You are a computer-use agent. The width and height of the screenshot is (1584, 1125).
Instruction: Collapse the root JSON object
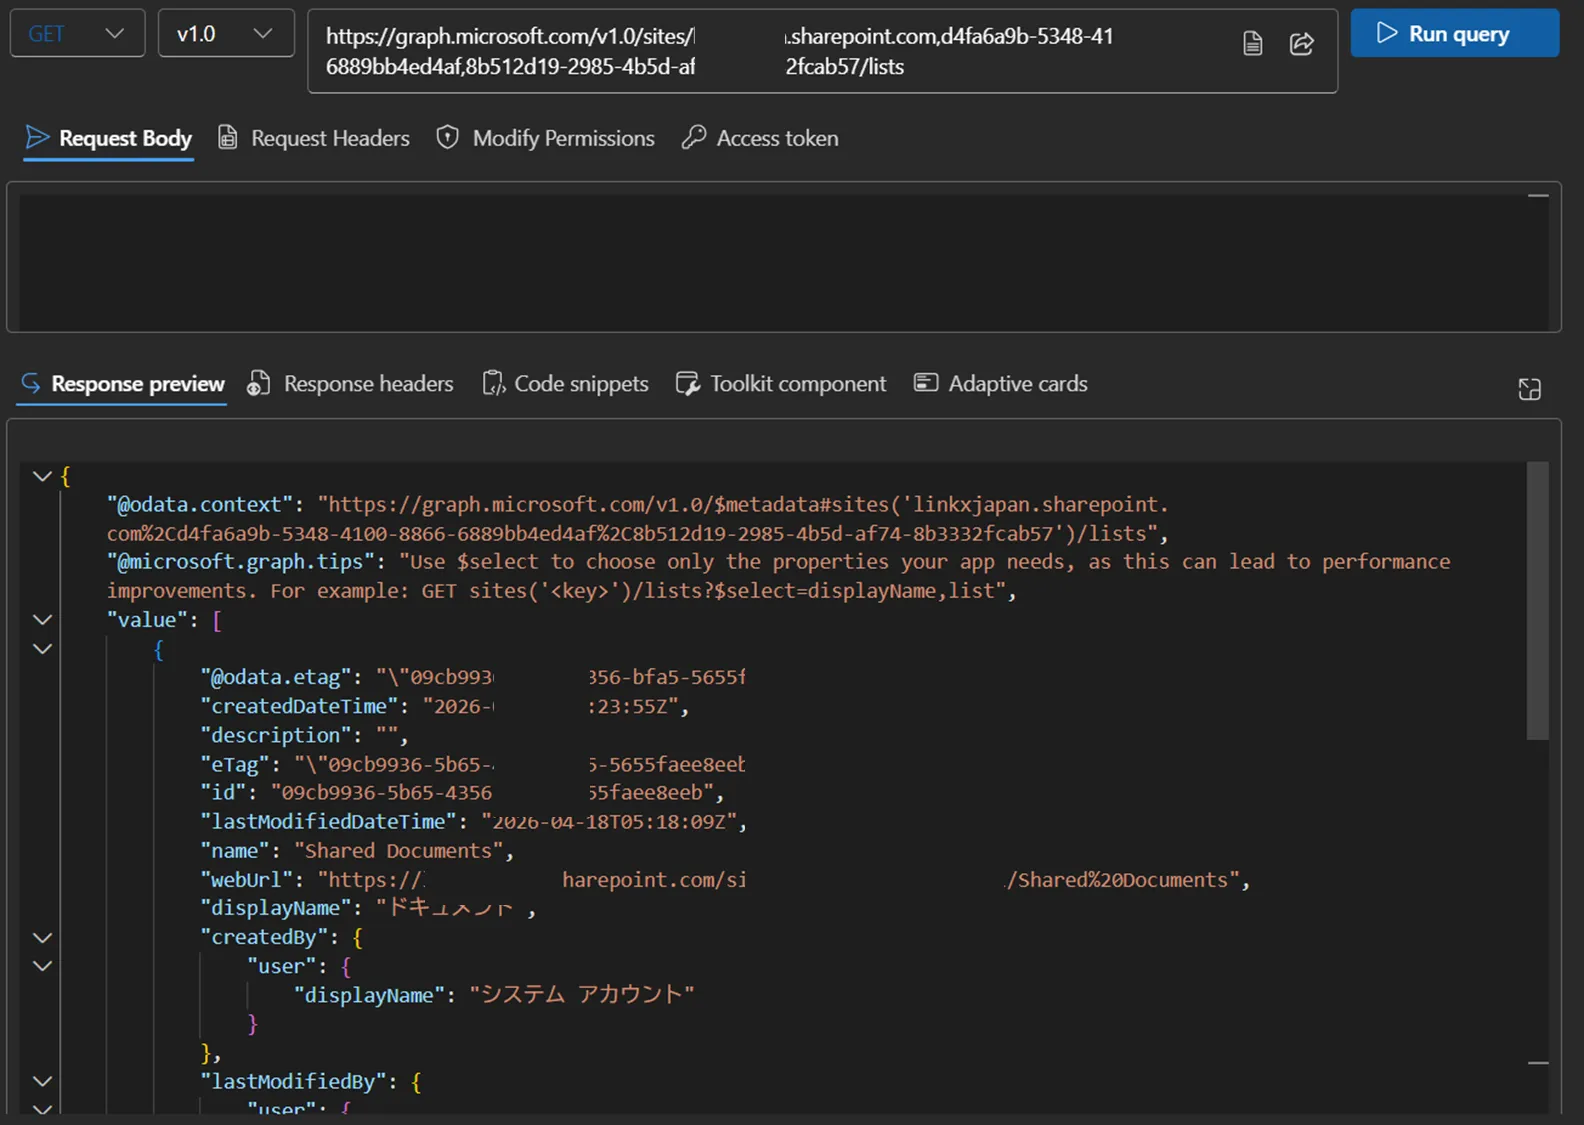[42, 476]
